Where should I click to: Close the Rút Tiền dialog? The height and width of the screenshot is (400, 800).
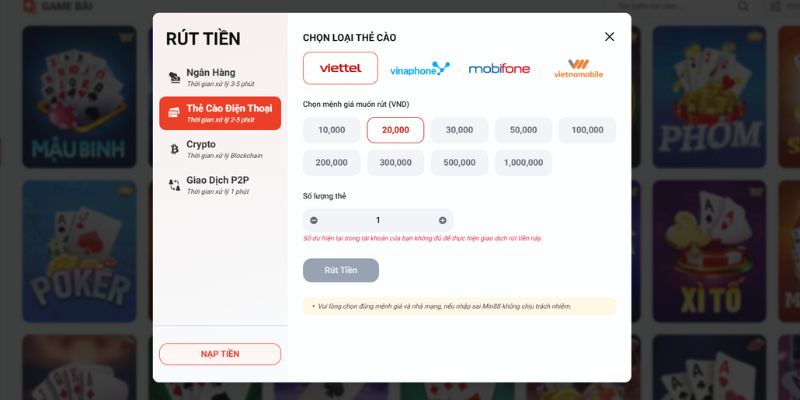pyautogui.click(x=610, y=37)
